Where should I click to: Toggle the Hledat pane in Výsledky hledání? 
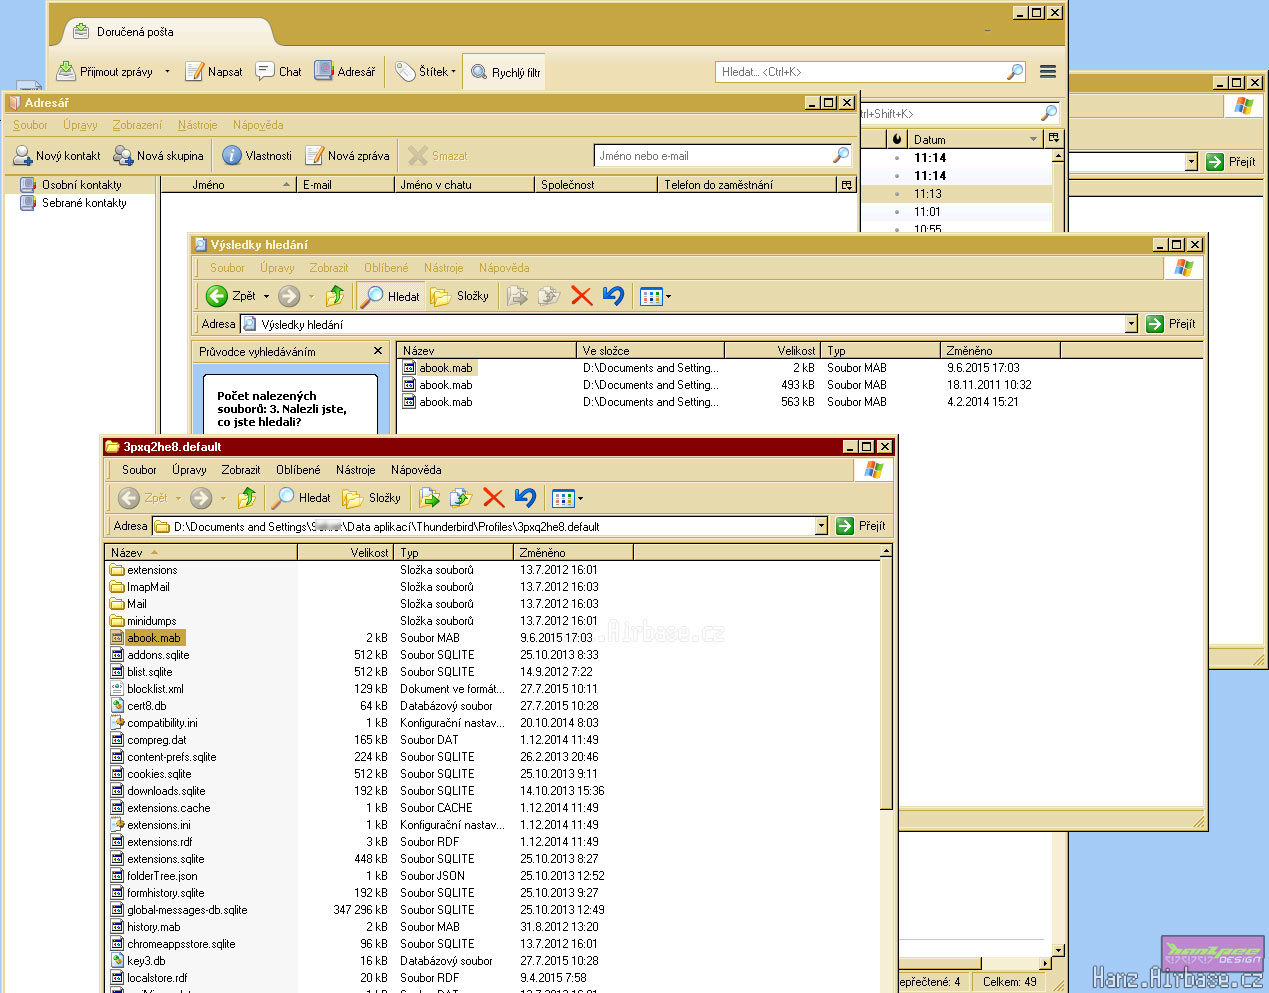tap(391, 296)
